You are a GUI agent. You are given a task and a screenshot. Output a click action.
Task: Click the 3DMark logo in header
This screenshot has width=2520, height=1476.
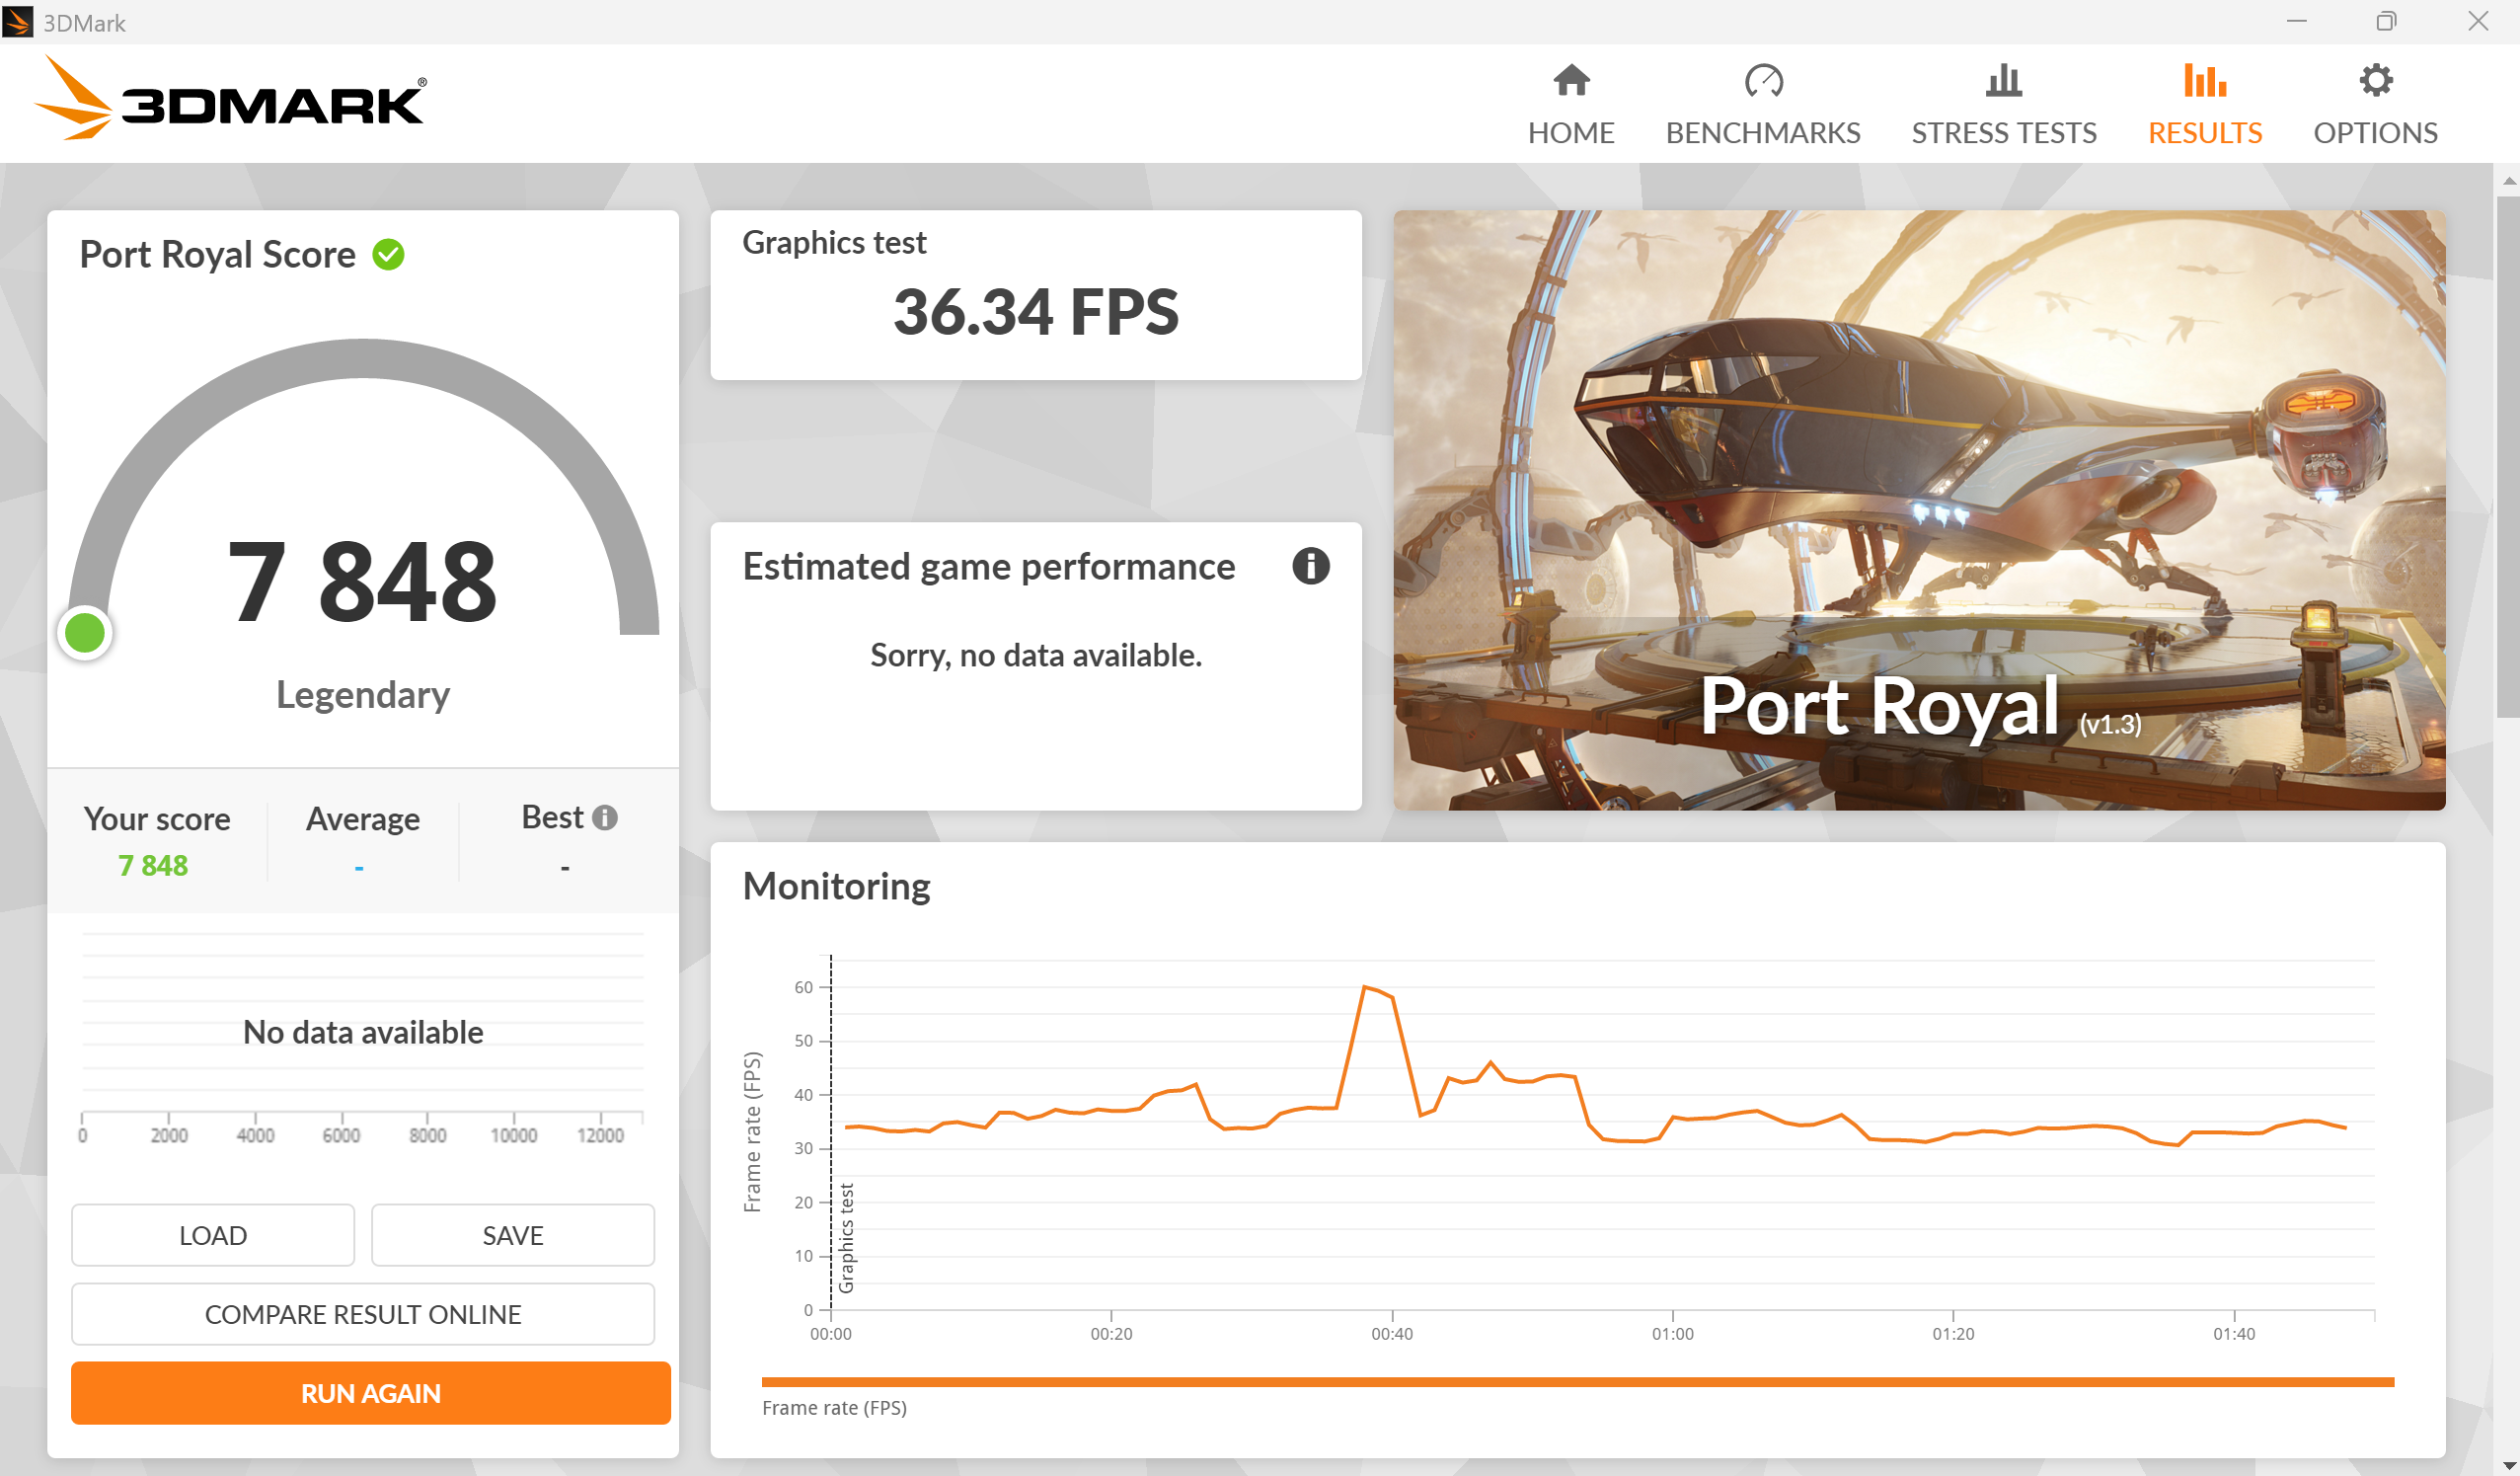(x=232, y=100)
